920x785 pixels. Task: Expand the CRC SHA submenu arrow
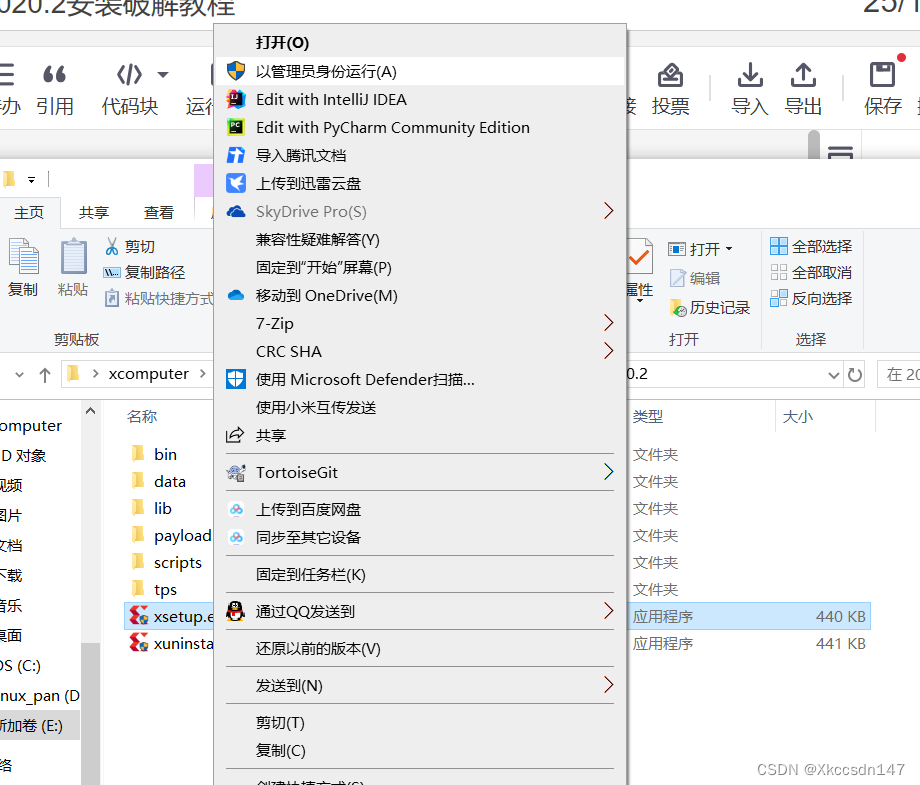click(x=608, y=351)
